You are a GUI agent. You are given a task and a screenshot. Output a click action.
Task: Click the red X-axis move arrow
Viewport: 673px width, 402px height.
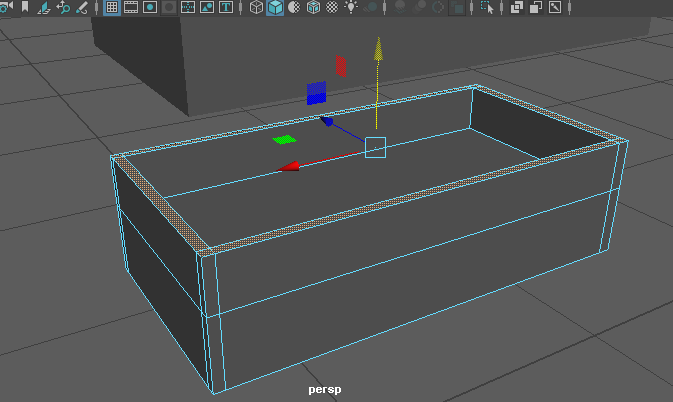[x=290, y=166]
